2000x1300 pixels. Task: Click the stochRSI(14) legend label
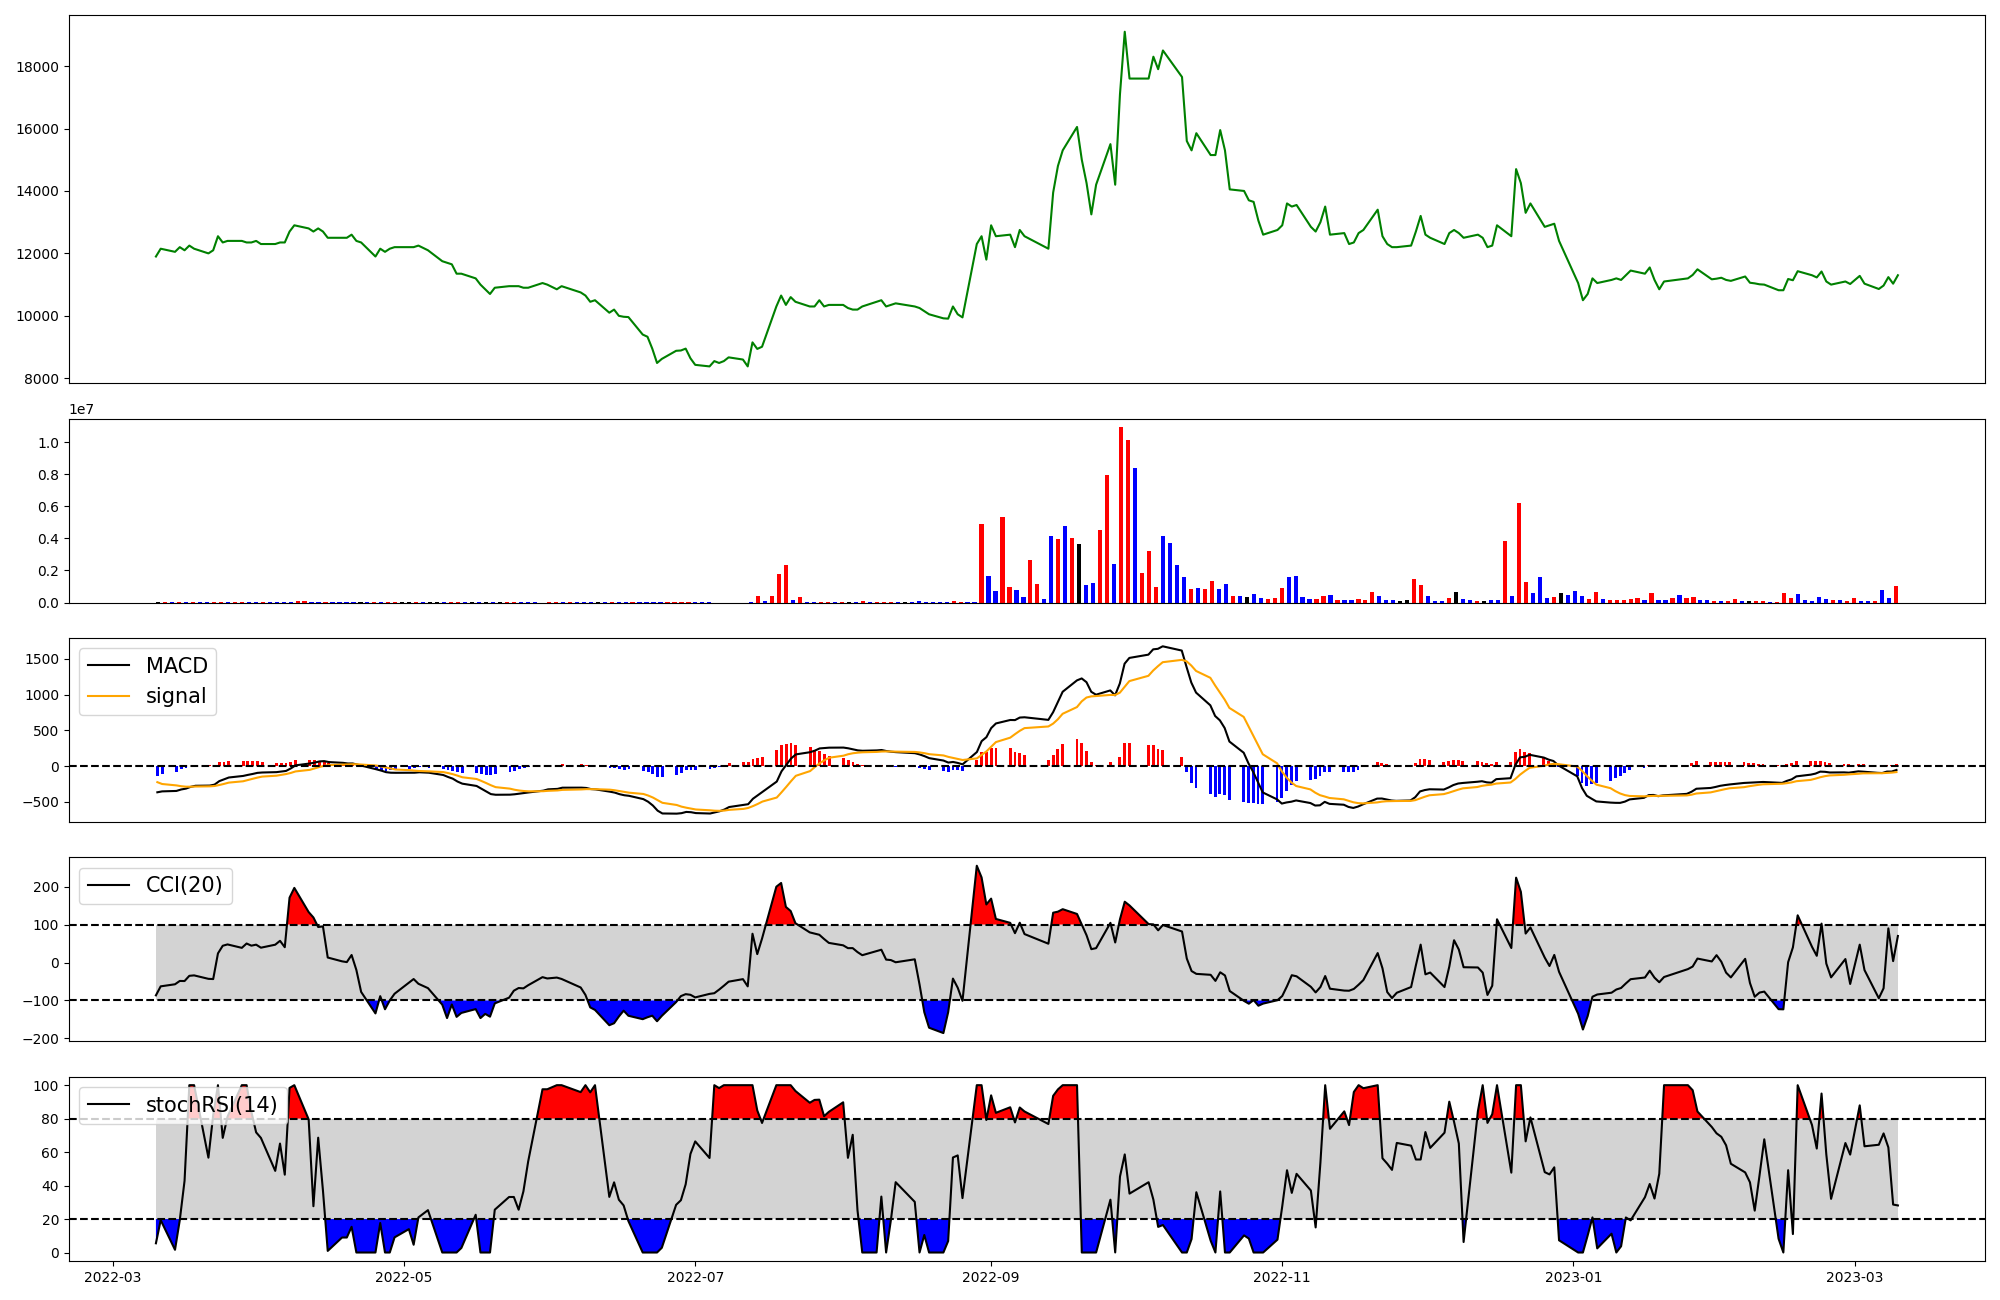[x=211, y=1105]
